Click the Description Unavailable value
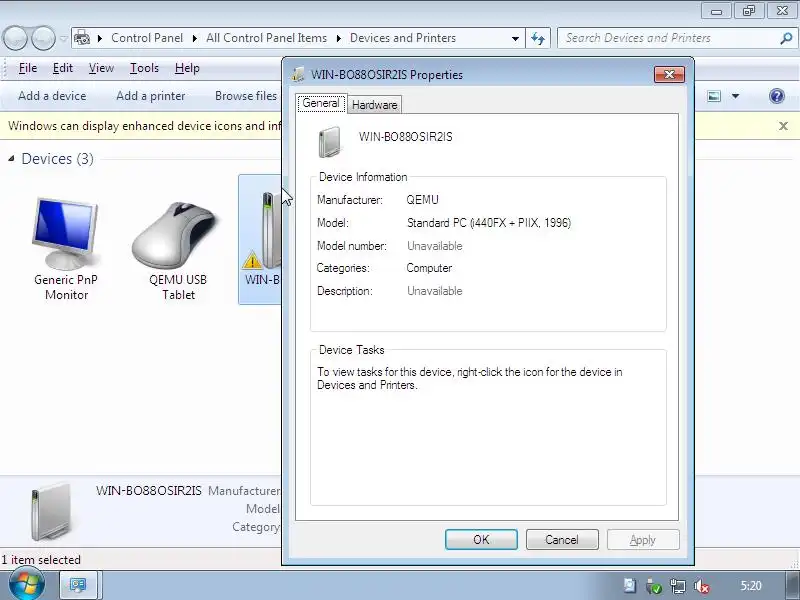The height and width of the screenshot is (600, 800). pyautogui.click(x=435, y=291)
